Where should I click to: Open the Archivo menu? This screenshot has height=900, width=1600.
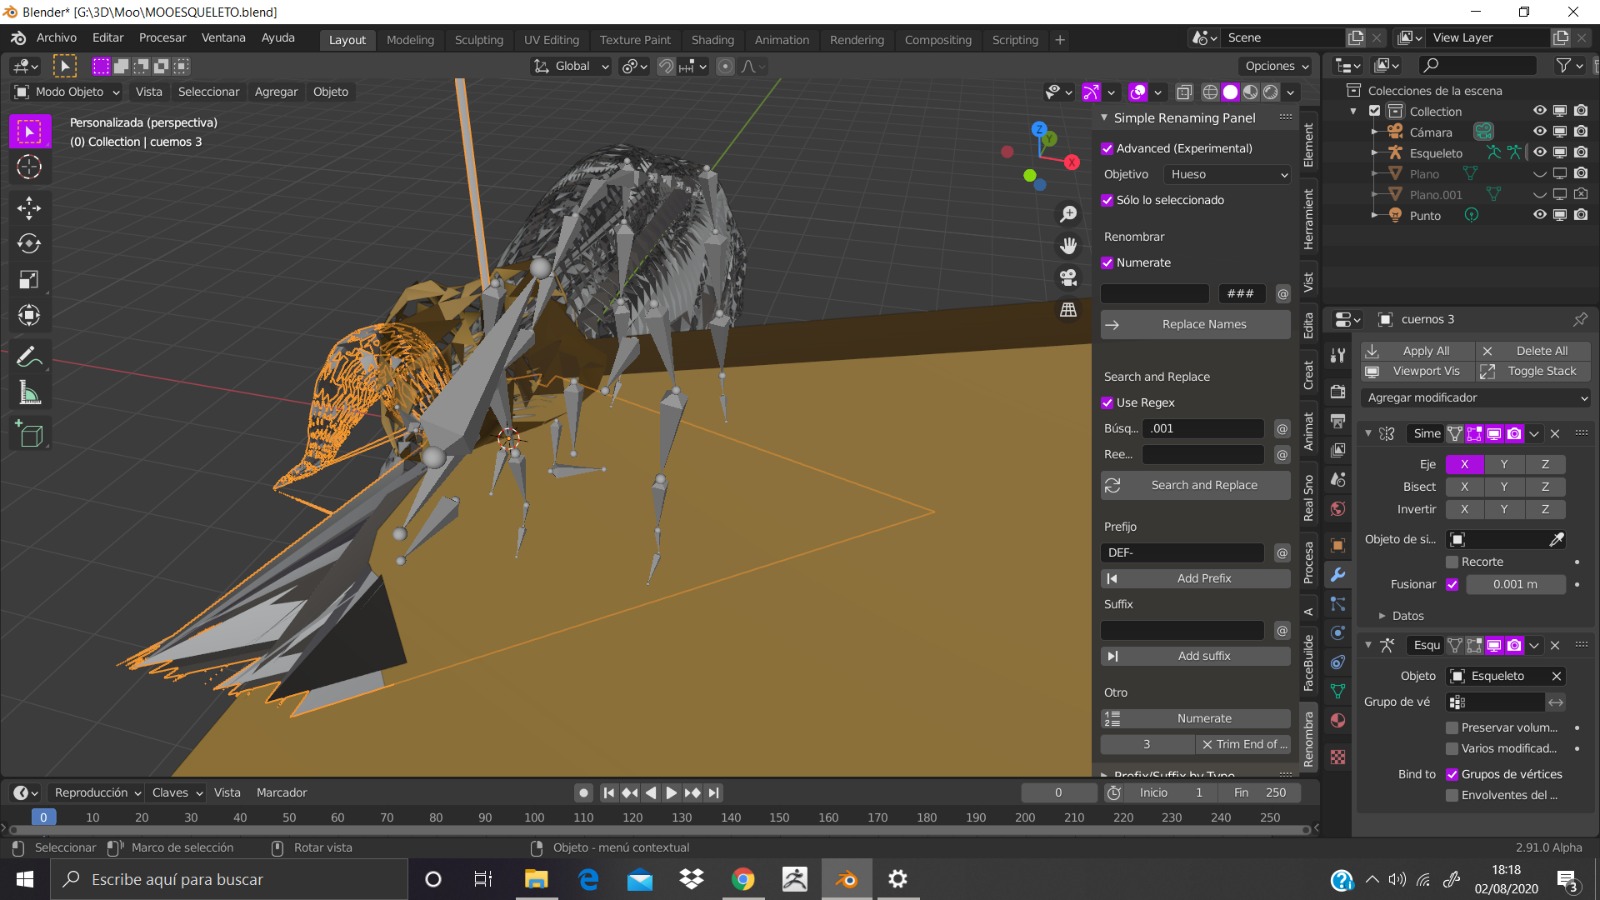[x=56, y=38]
